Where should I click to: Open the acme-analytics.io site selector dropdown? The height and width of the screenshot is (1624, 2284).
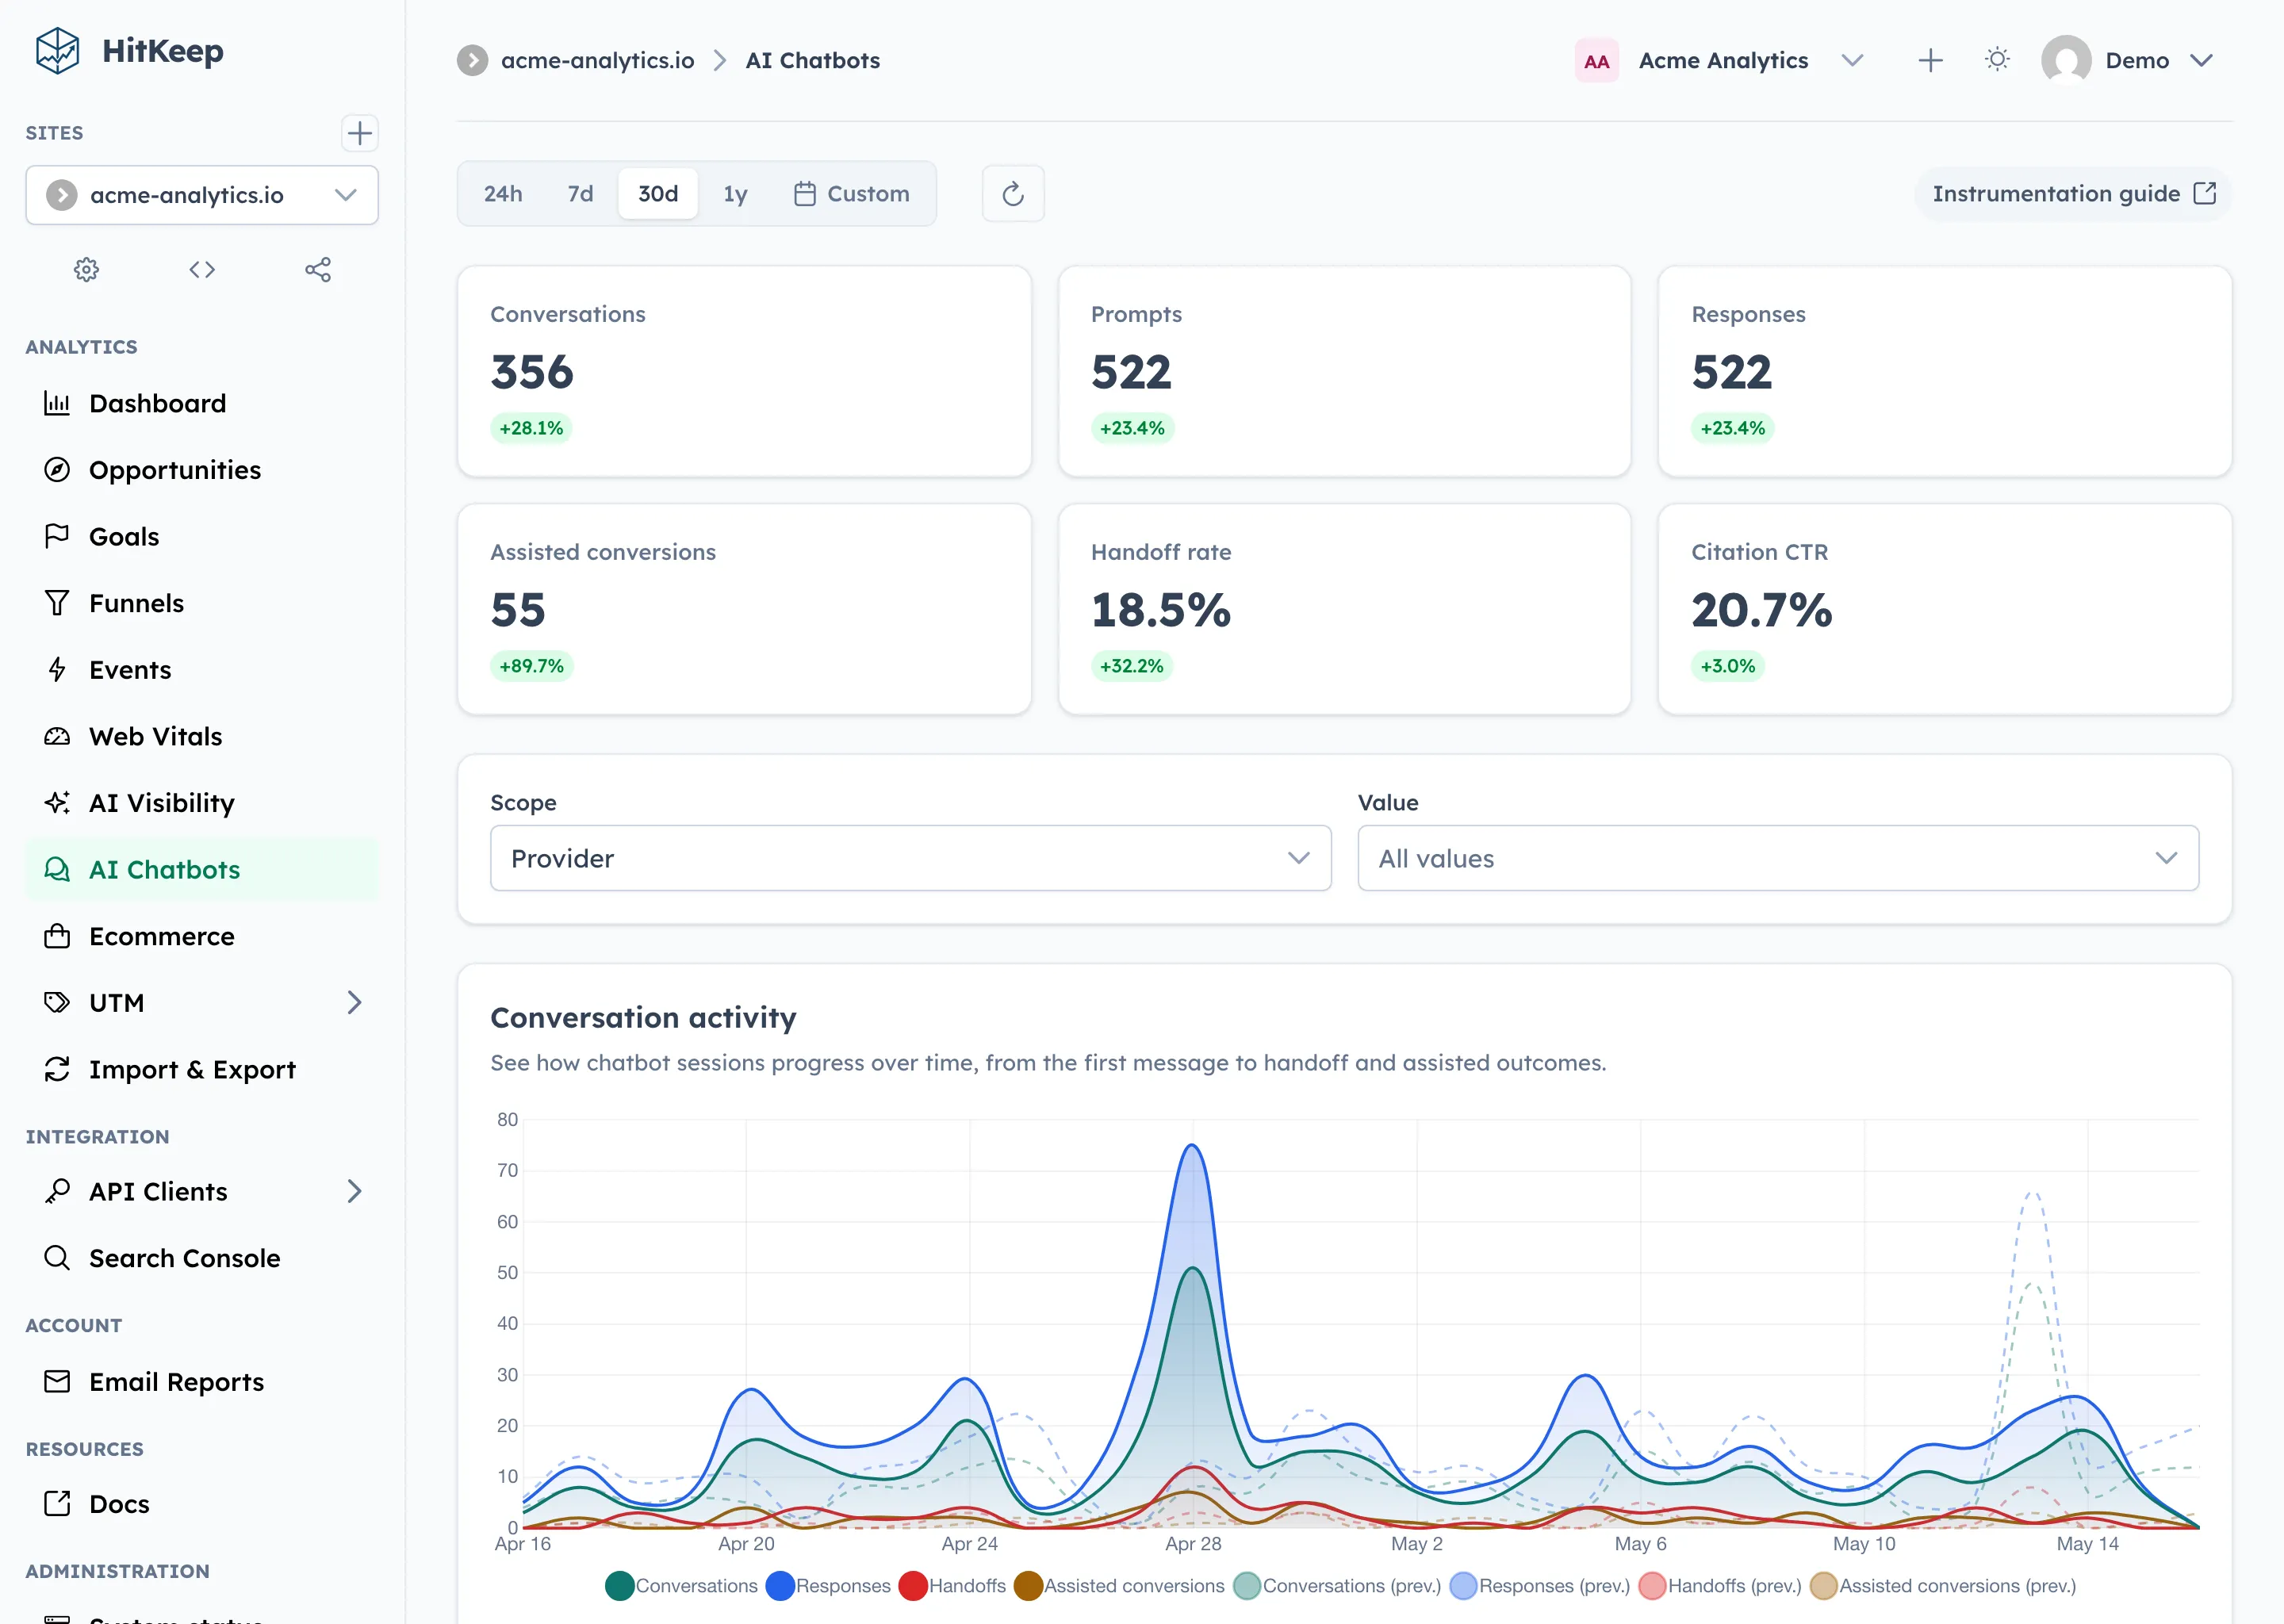202,195
